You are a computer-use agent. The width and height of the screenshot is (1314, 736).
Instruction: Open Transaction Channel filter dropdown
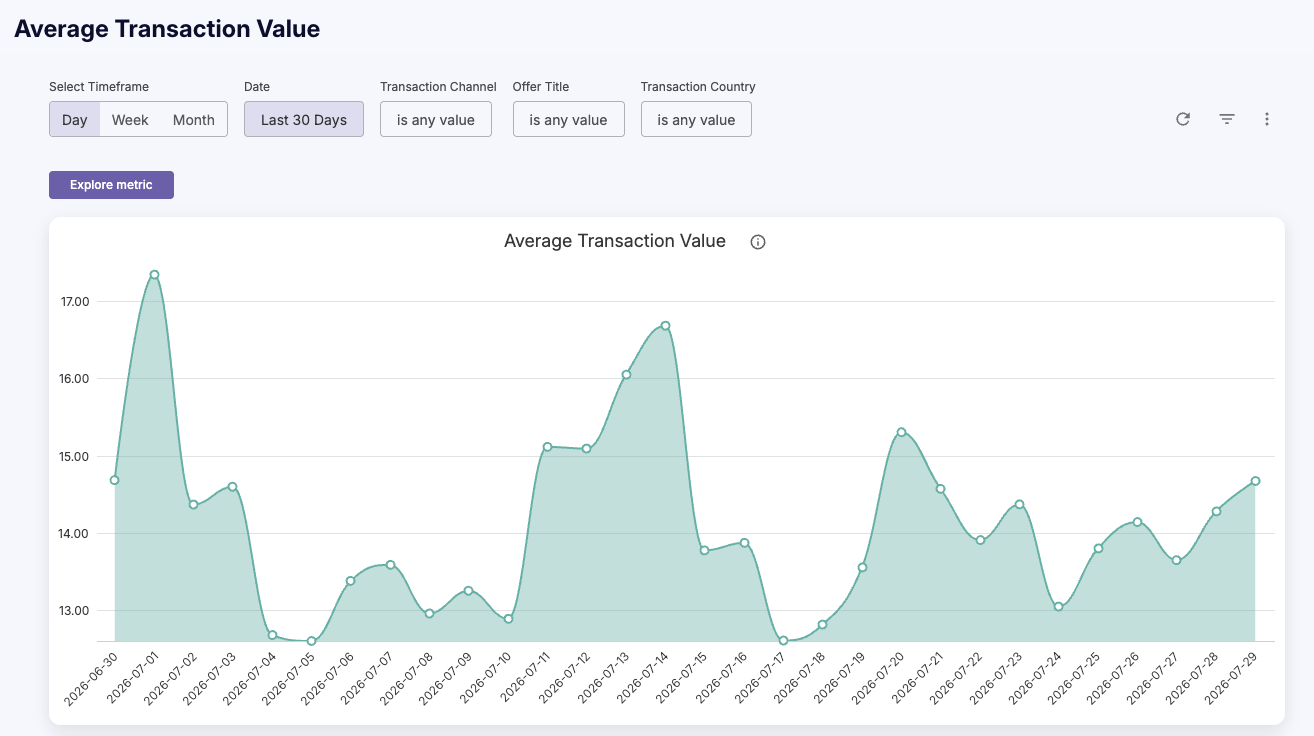point(436,120)
